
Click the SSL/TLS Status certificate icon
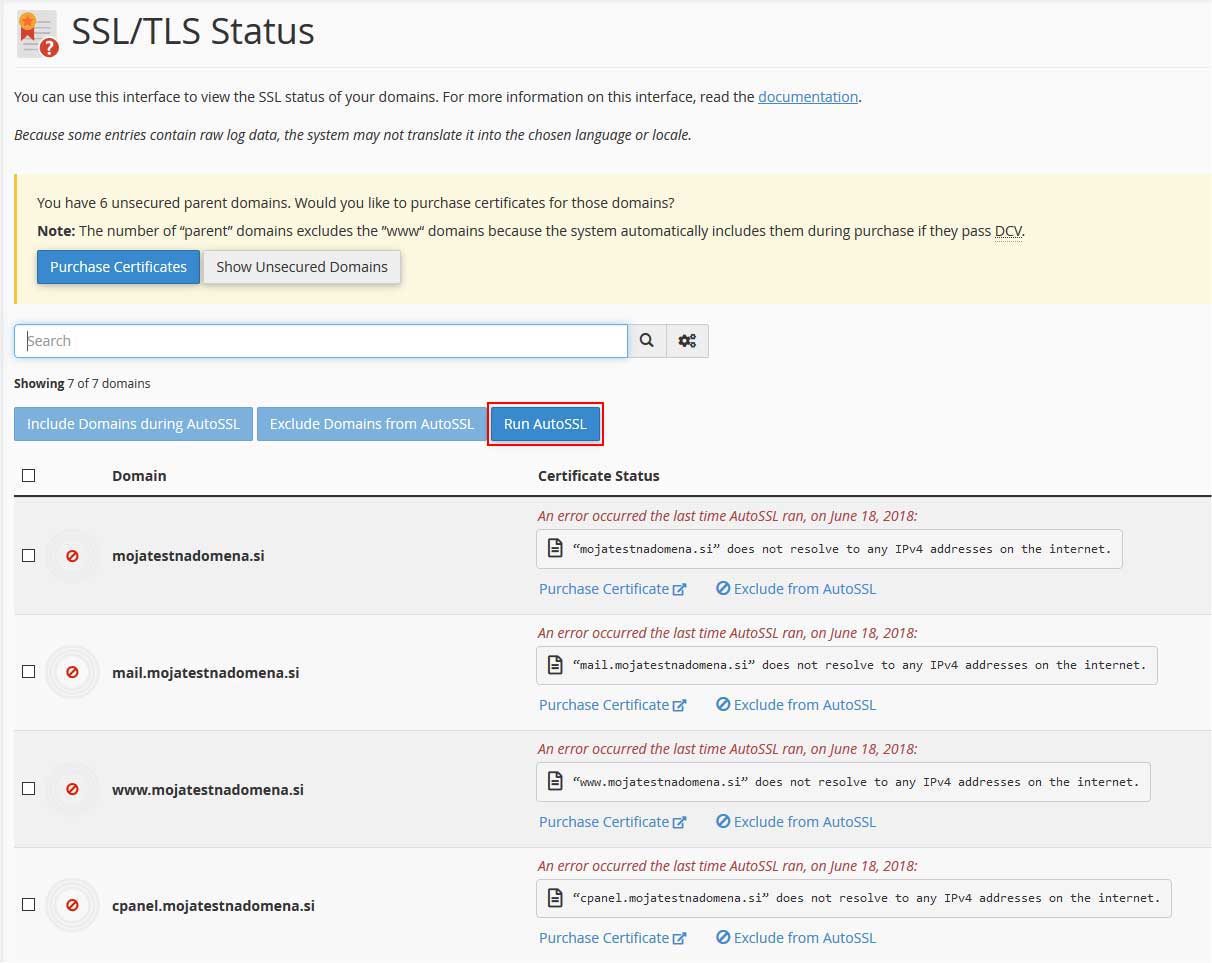38,34
